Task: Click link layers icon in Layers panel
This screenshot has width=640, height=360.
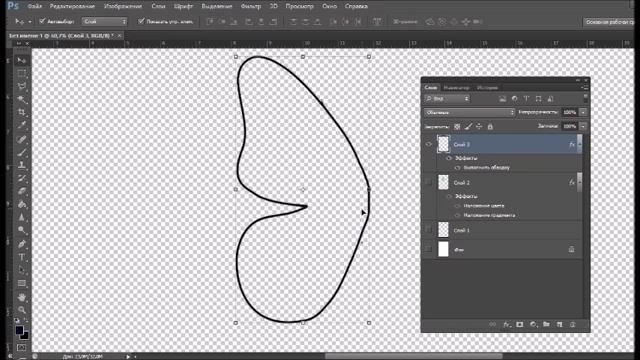Action: click(493, 324)
